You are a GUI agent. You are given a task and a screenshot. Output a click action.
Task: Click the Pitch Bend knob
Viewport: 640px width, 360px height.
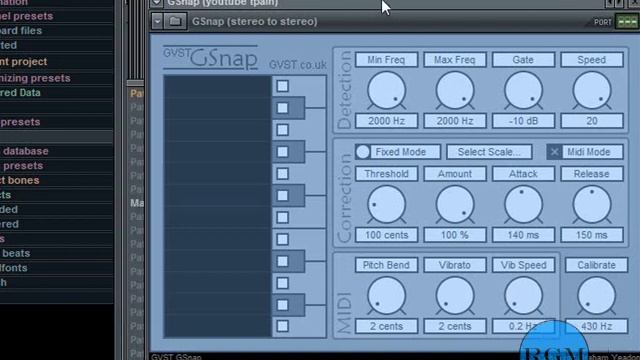click(386, 296)
